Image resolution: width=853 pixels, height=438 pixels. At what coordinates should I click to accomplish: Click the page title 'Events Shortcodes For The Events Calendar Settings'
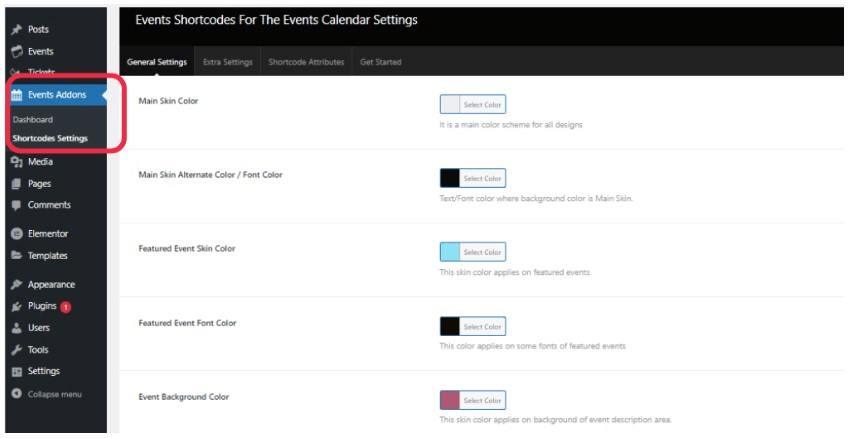click(276, 20)
